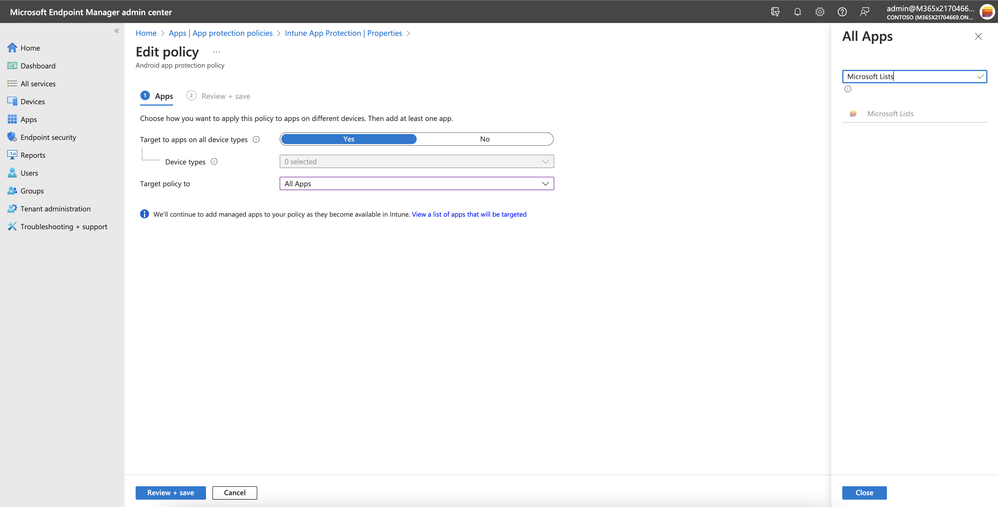Click the Review + save button
Screen dimensions: 998x507
(171, 493)
